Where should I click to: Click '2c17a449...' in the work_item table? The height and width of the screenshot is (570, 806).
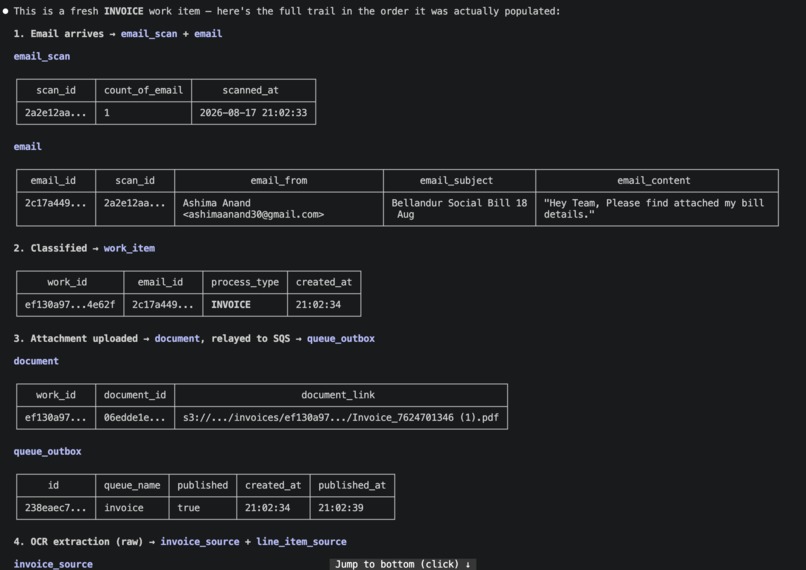coord(163,305)
